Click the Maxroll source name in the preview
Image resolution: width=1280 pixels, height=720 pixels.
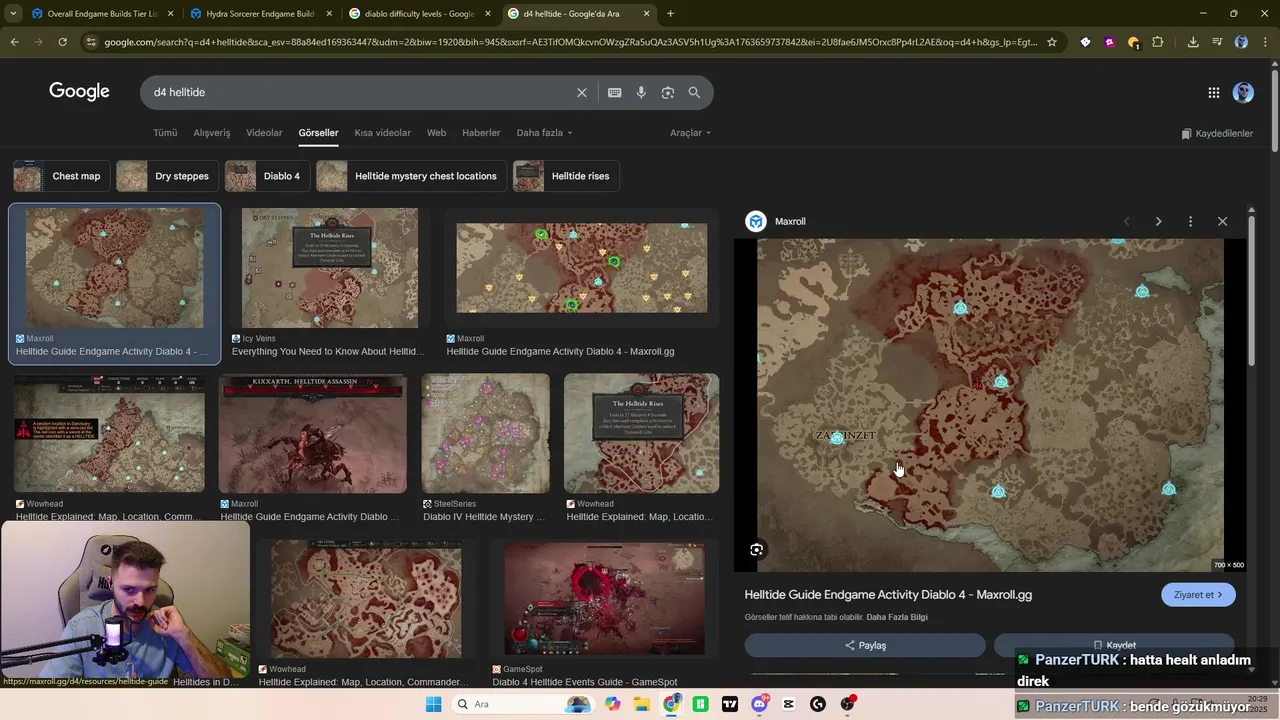[790, 222]
